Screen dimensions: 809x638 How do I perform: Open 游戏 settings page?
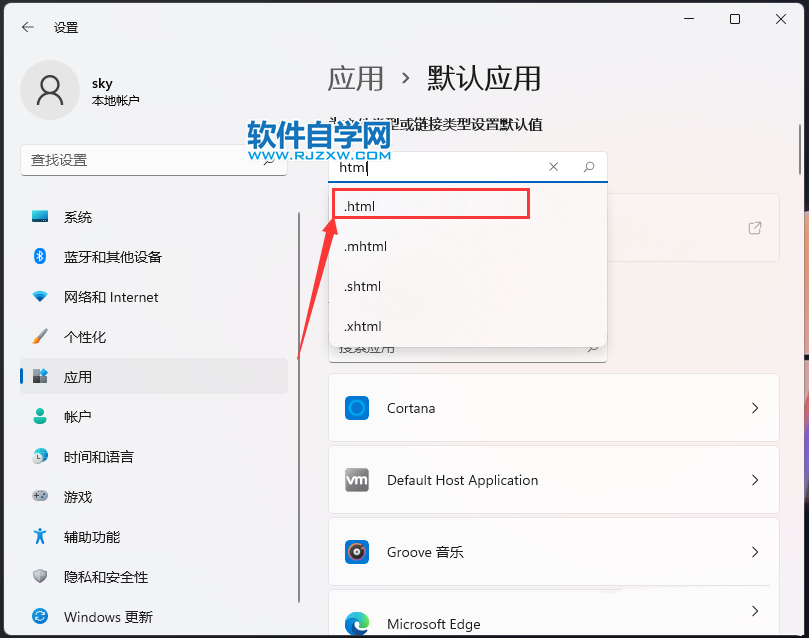154,497
